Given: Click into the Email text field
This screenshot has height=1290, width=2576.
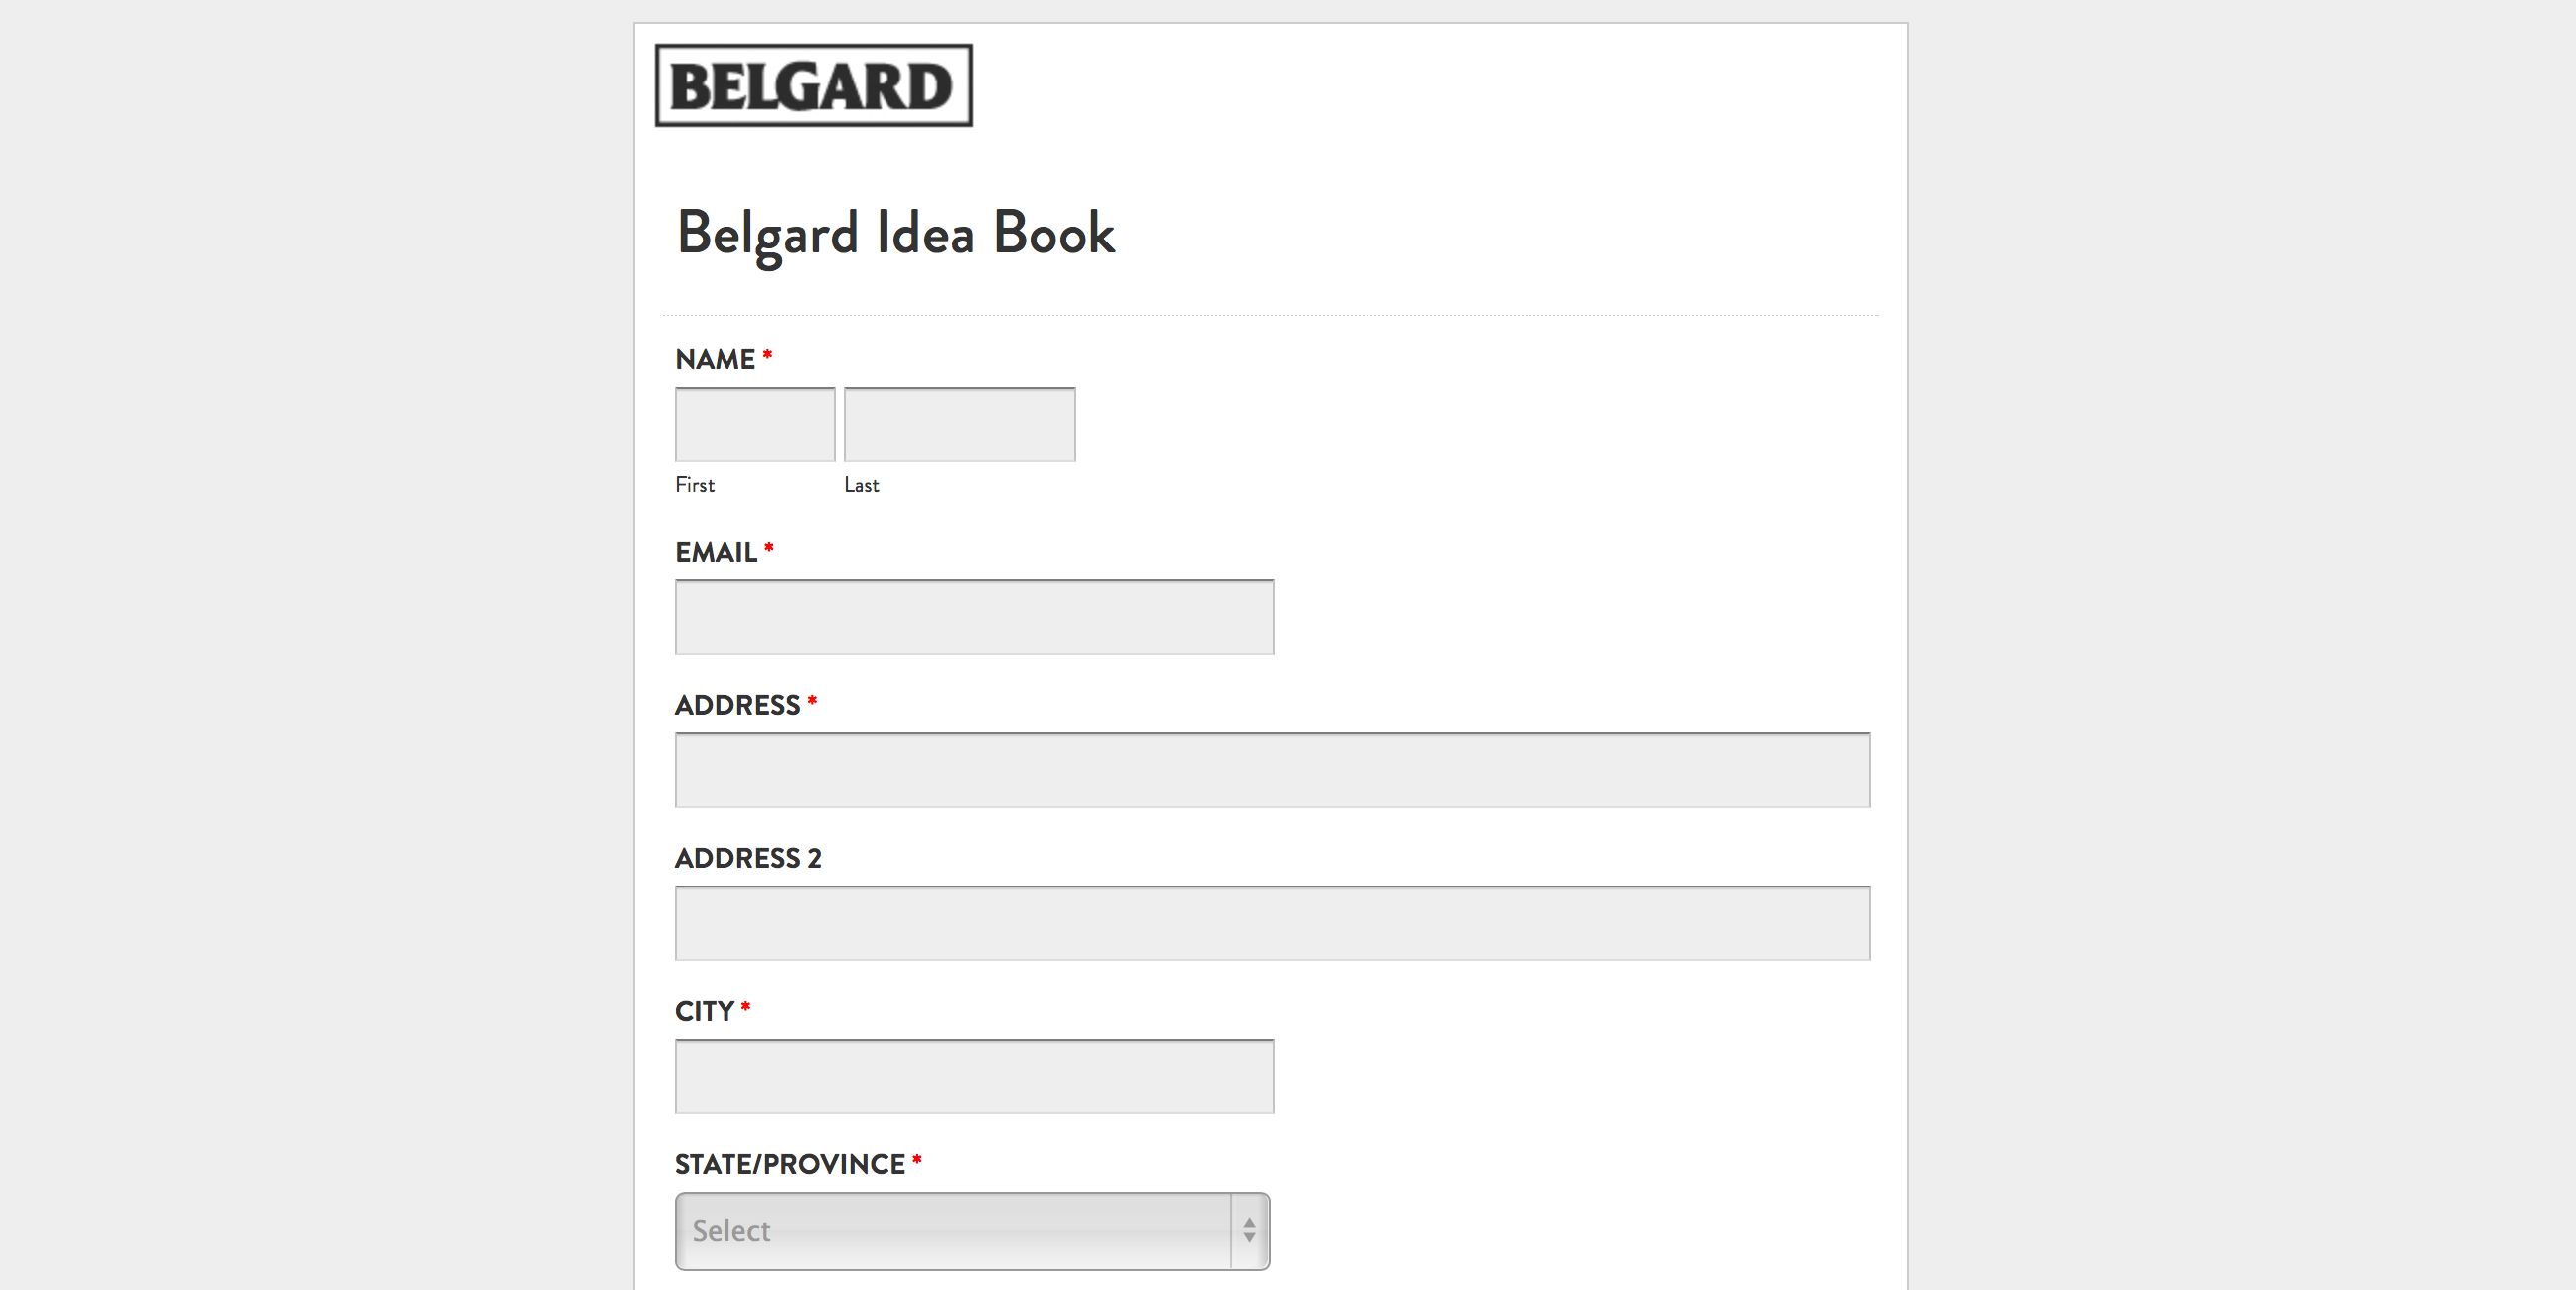Looking at the screenshot, I should tap(974, 617).
